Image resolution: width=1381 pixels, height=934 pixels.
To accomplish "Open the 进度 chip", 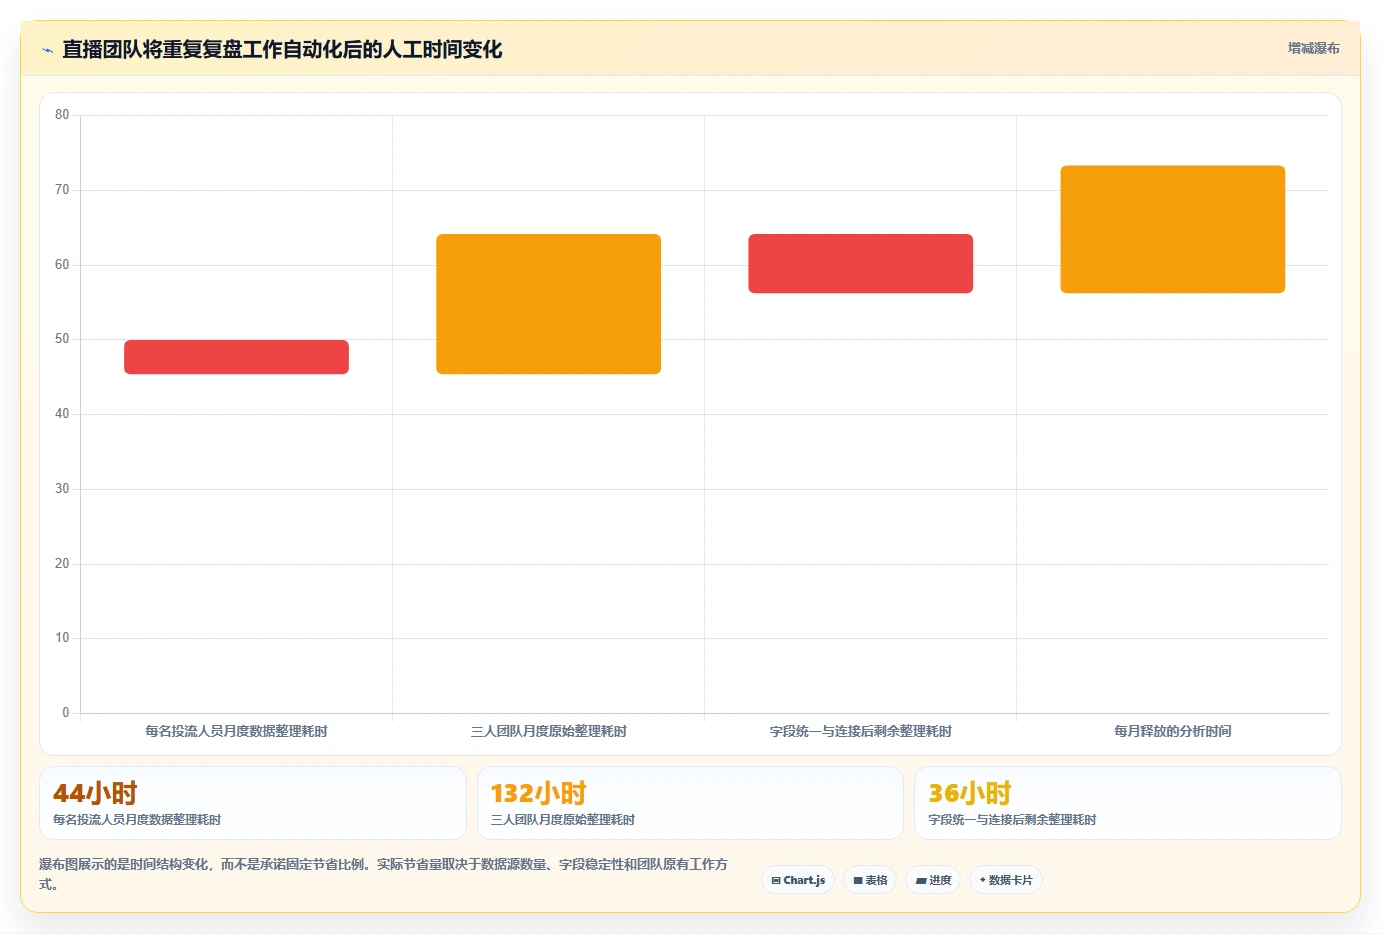I will coord(933,880).
